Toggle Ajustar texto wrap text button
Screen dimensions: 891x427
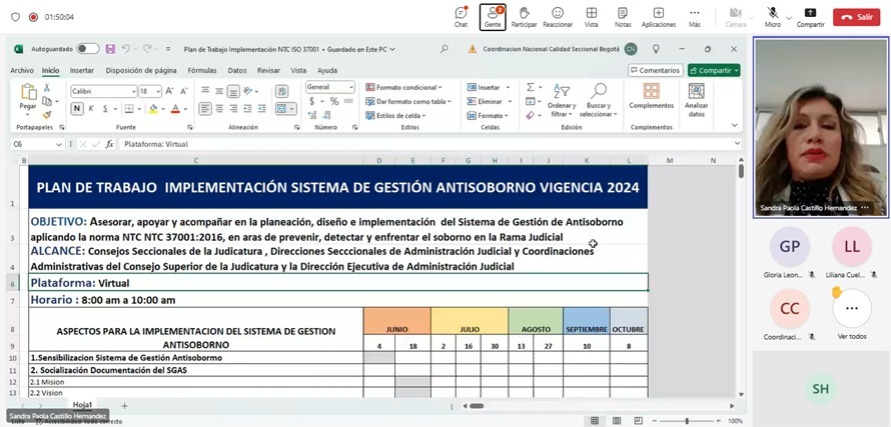(x=281, y=91)
